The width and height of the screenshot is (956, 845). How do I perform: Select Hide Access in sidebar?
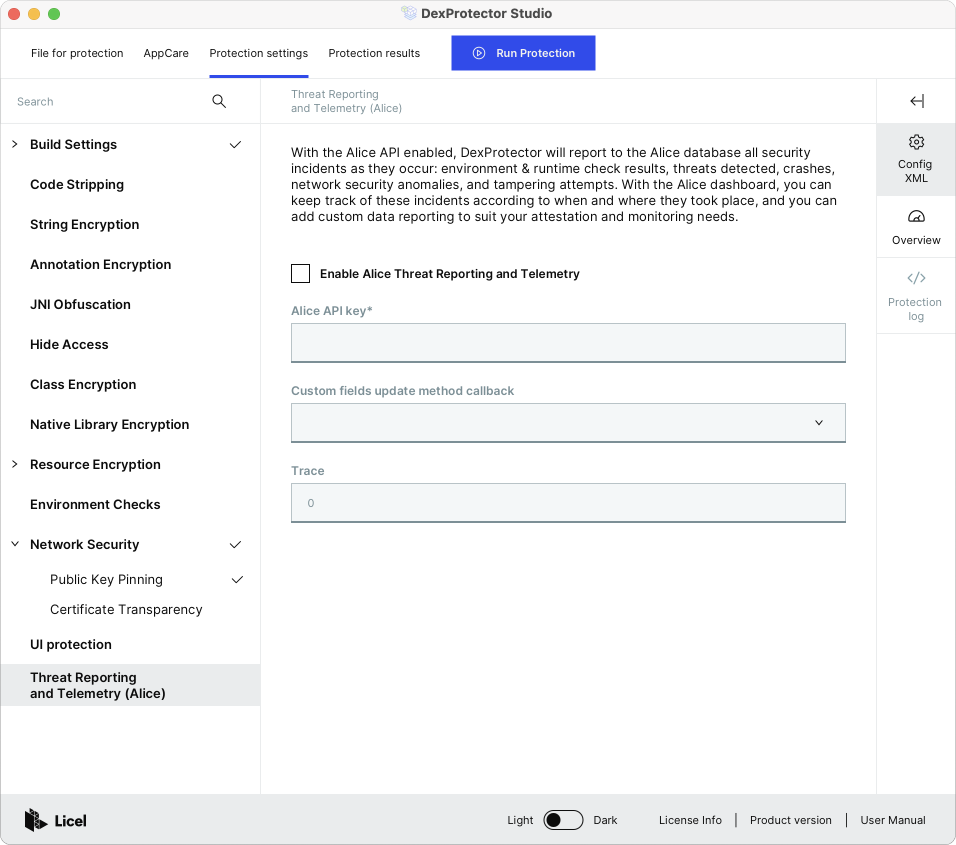click(70, 344)
